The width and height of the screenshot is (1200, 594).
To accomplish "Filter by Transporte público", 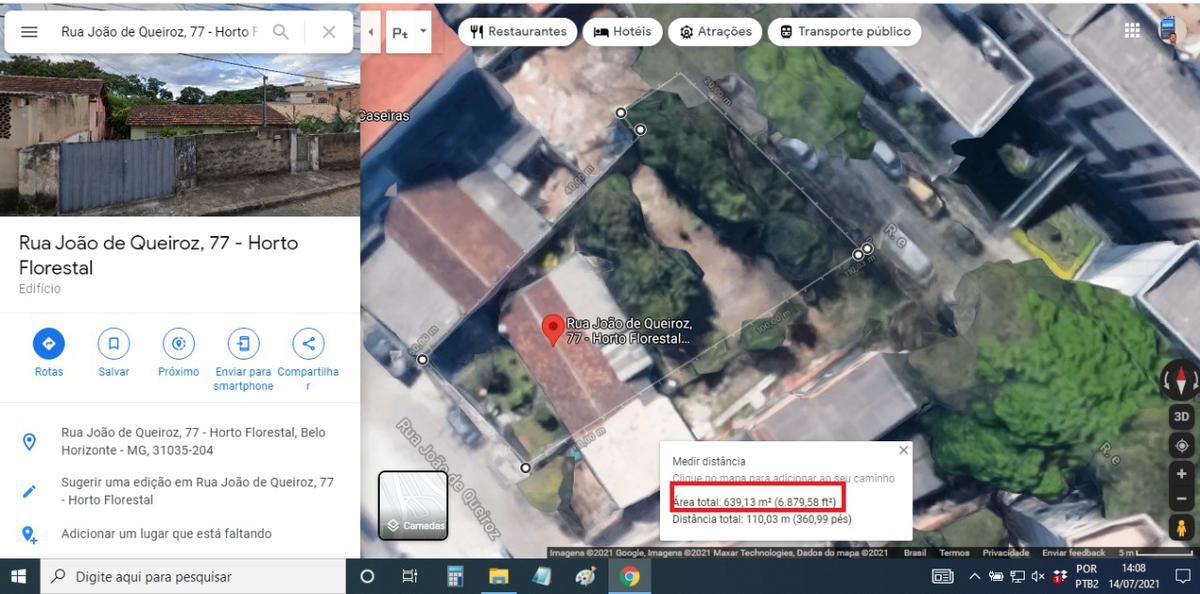I will (845, 31).
